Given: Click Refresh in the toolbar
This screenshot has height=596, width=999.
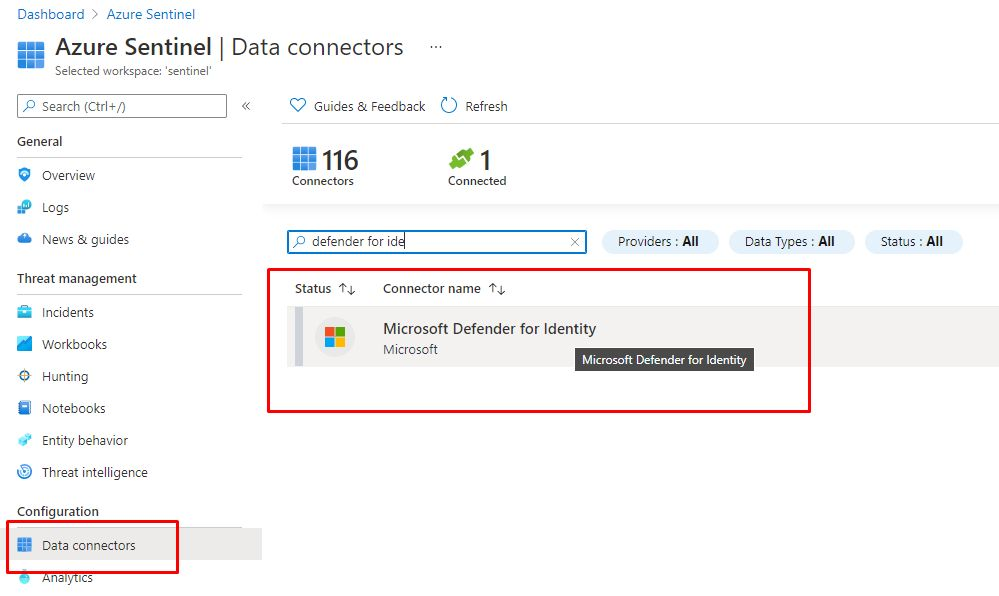Looking at the screenshot, I should click(x=474, y=106).
